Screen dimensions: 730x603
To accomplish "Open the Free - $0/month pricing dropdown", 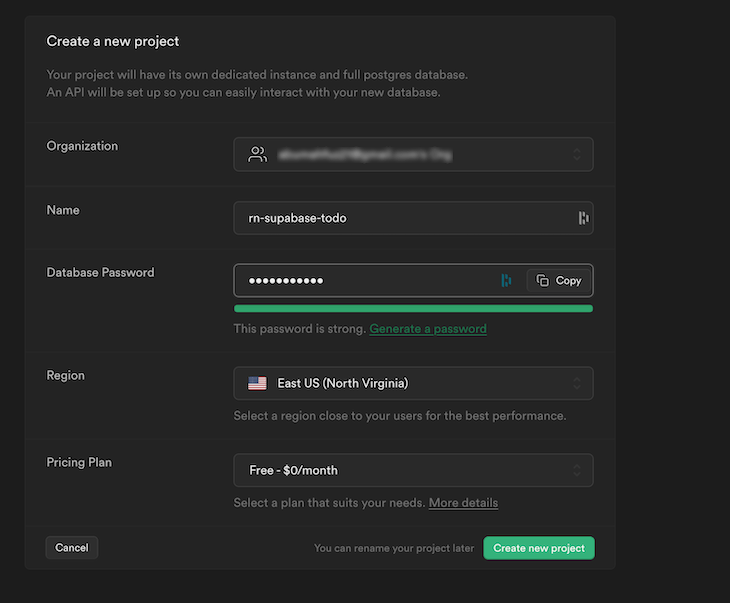I will point(413,470).
